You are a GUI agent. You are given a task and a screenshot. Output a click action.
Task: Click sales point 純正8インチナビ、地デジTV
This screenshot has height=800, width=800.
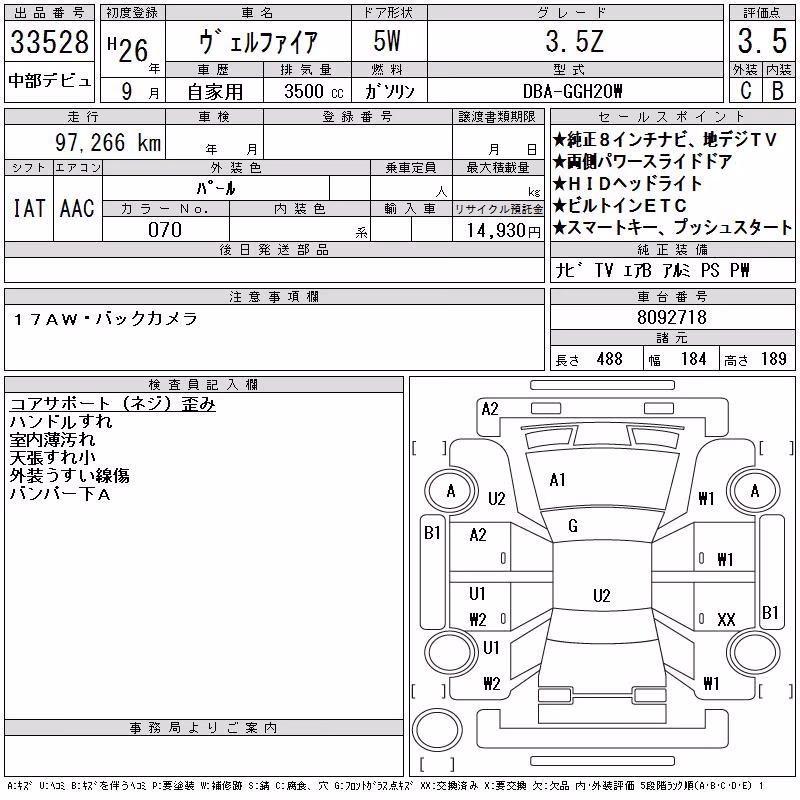click(x=665, y=139)
